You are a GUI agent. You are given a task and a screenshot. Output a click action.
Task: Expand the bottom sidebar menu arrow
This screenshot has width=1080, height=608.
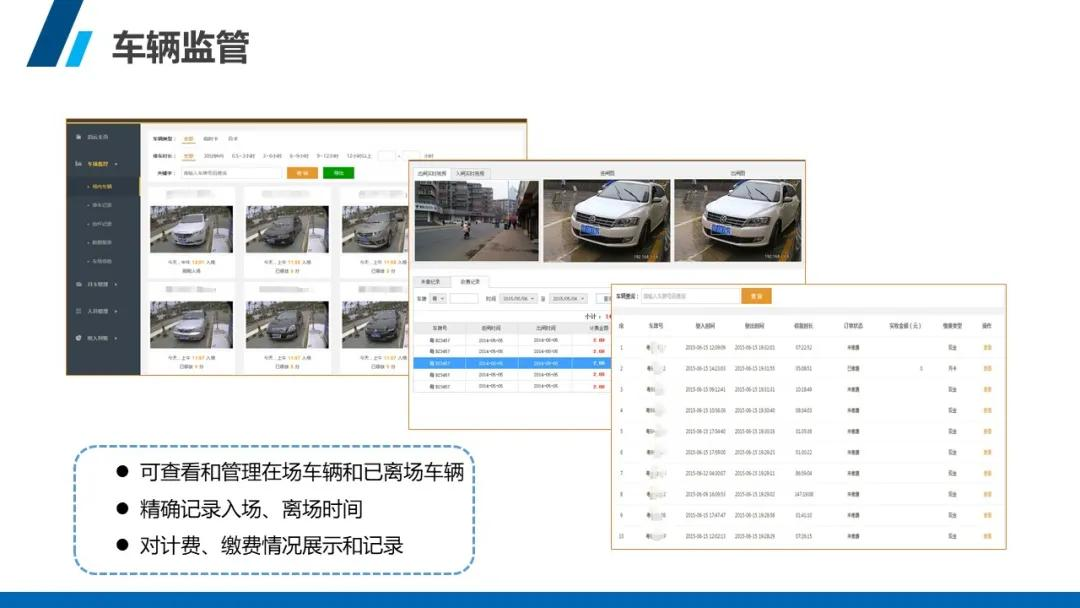click(116, 338)
